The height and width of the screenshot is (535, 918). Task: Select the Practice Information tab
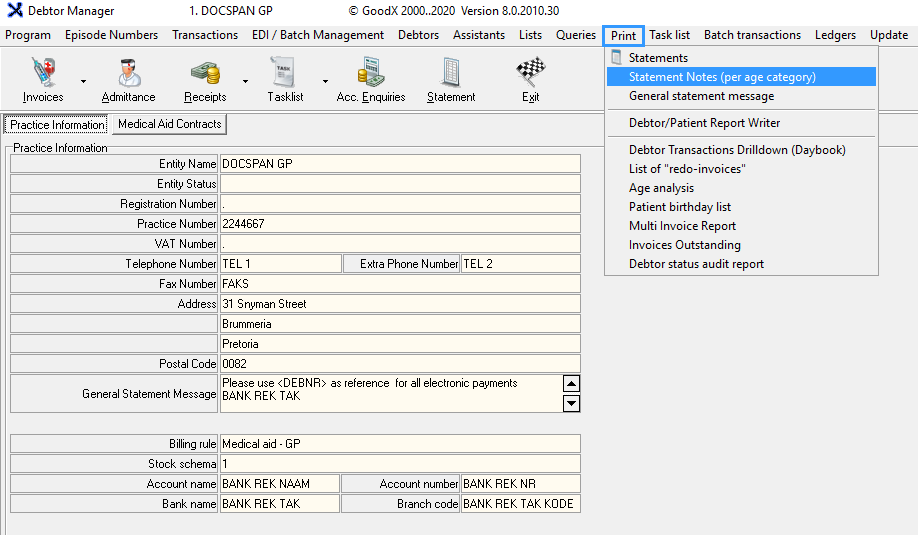tap(57, 125)
